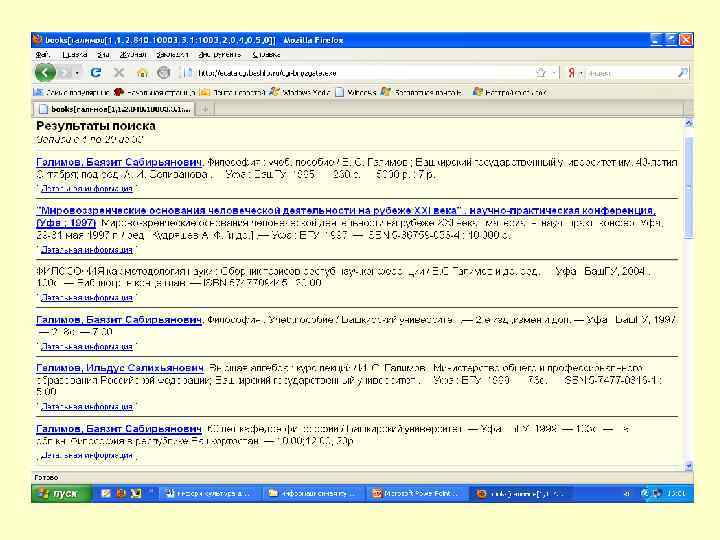Open the Bookmarks (Закладки) menu
Image resolution: width=720 pixels, height=540 pixels.
tap(172, 55)
